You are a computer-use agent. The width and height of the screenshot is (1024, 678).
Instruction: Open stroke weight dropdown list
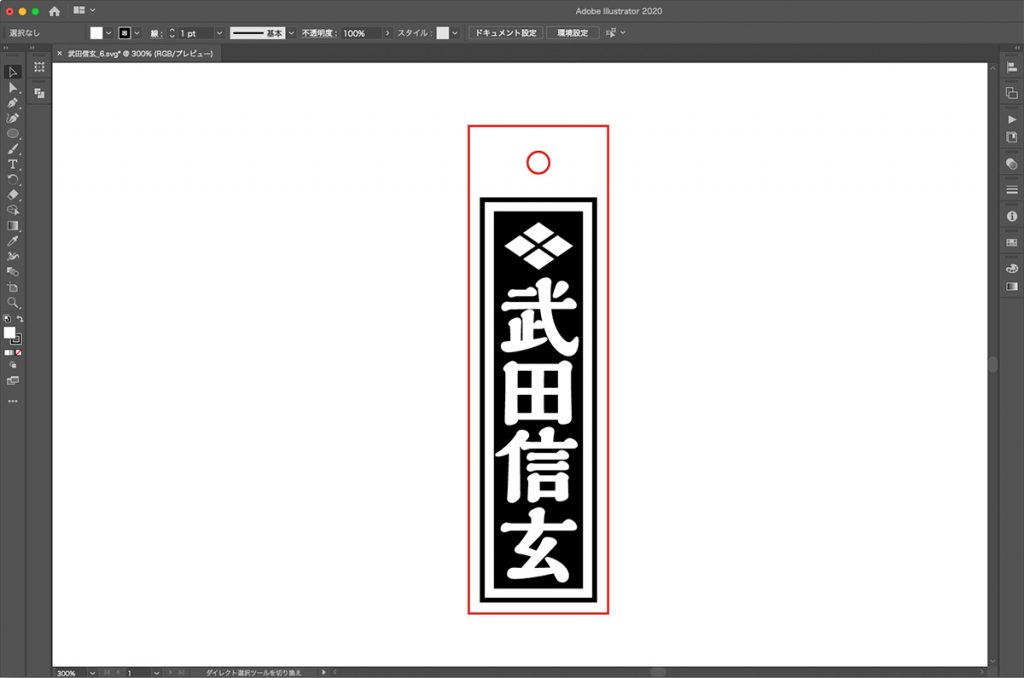point(219,33)
